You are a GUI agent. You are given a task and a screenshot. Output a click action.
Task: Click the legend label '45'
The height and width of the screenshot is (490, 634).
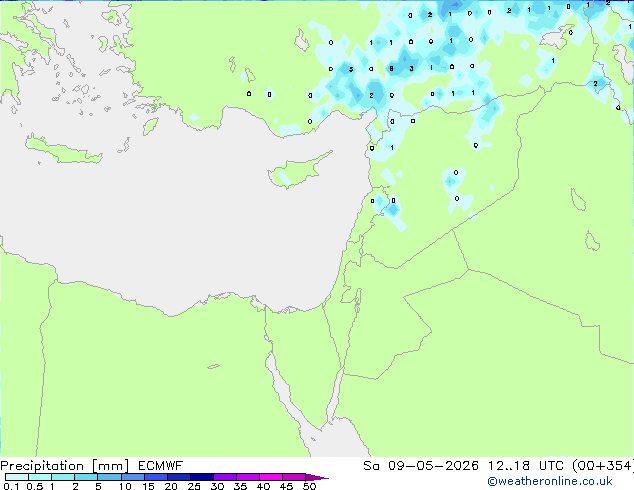(x=286, y=486)
